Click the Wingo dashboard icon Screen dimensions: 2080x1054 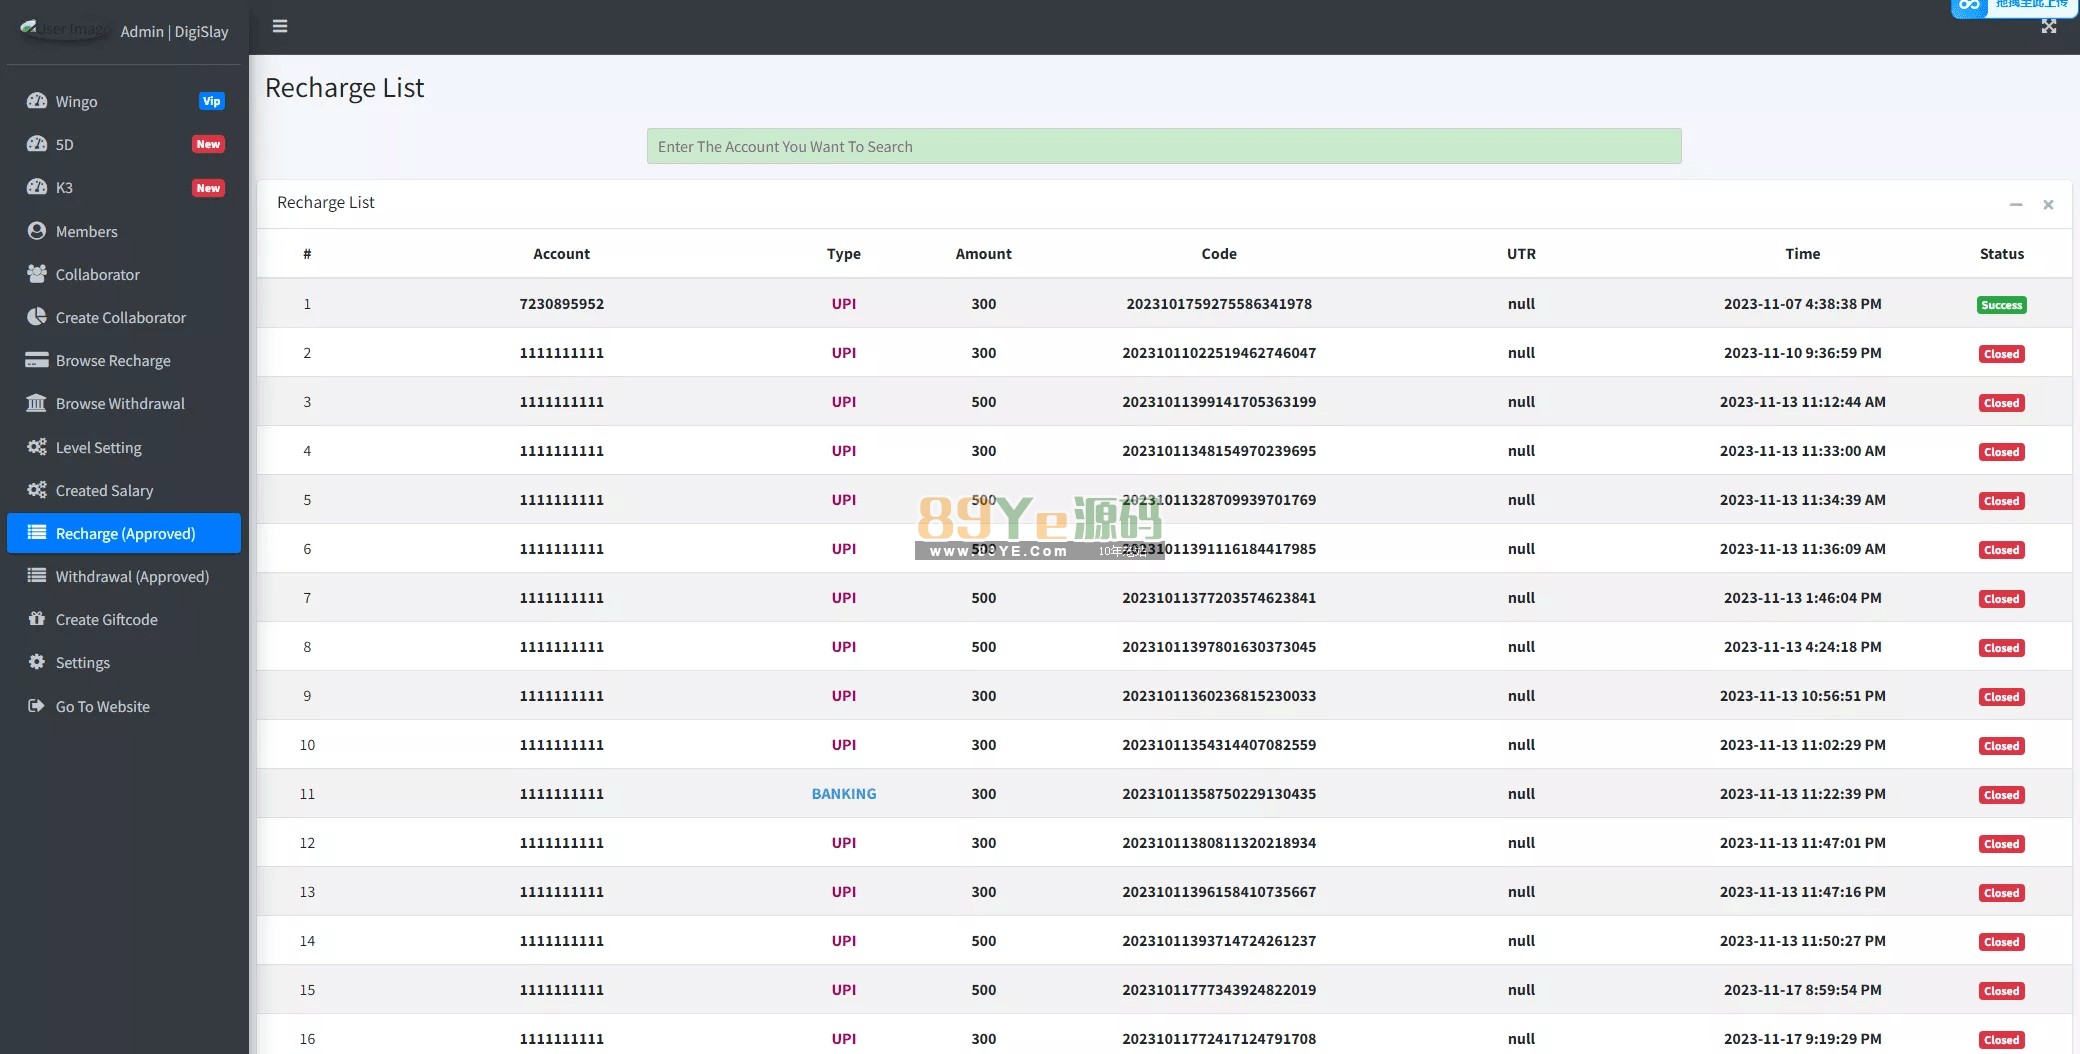coord(37,101)
